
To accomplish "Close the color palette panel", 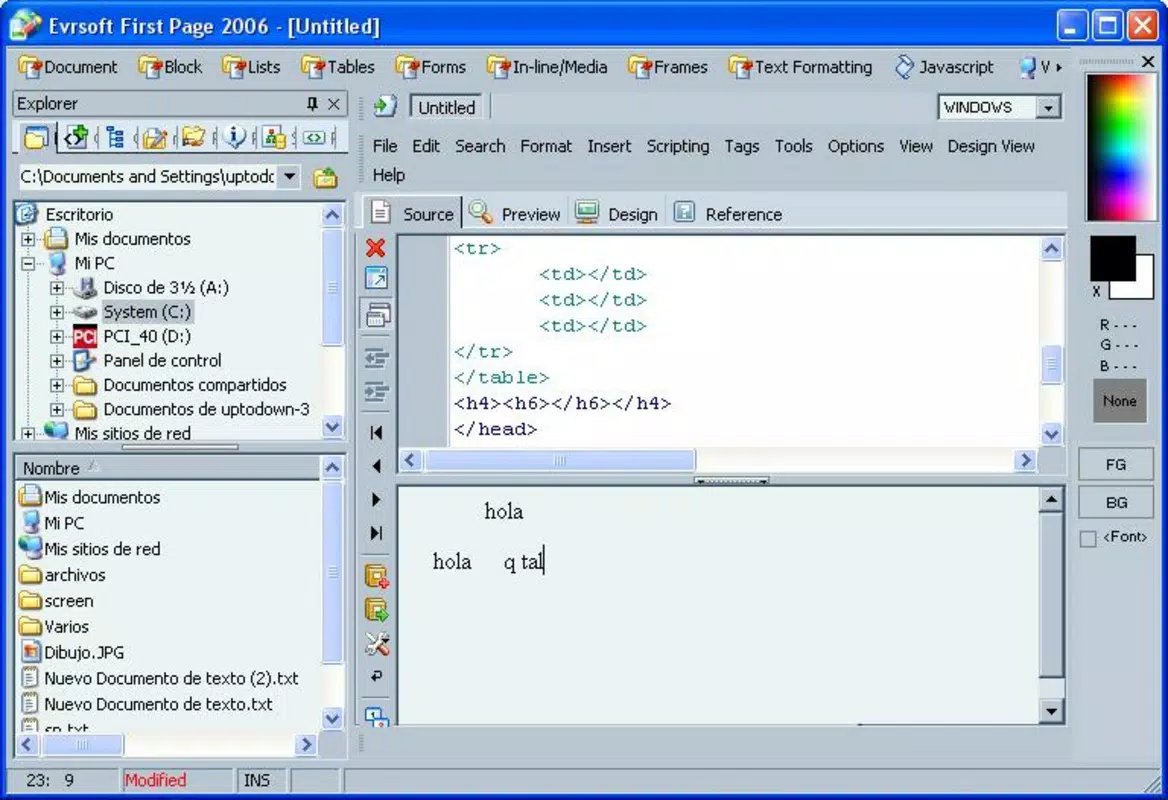I will (1148, 62).
